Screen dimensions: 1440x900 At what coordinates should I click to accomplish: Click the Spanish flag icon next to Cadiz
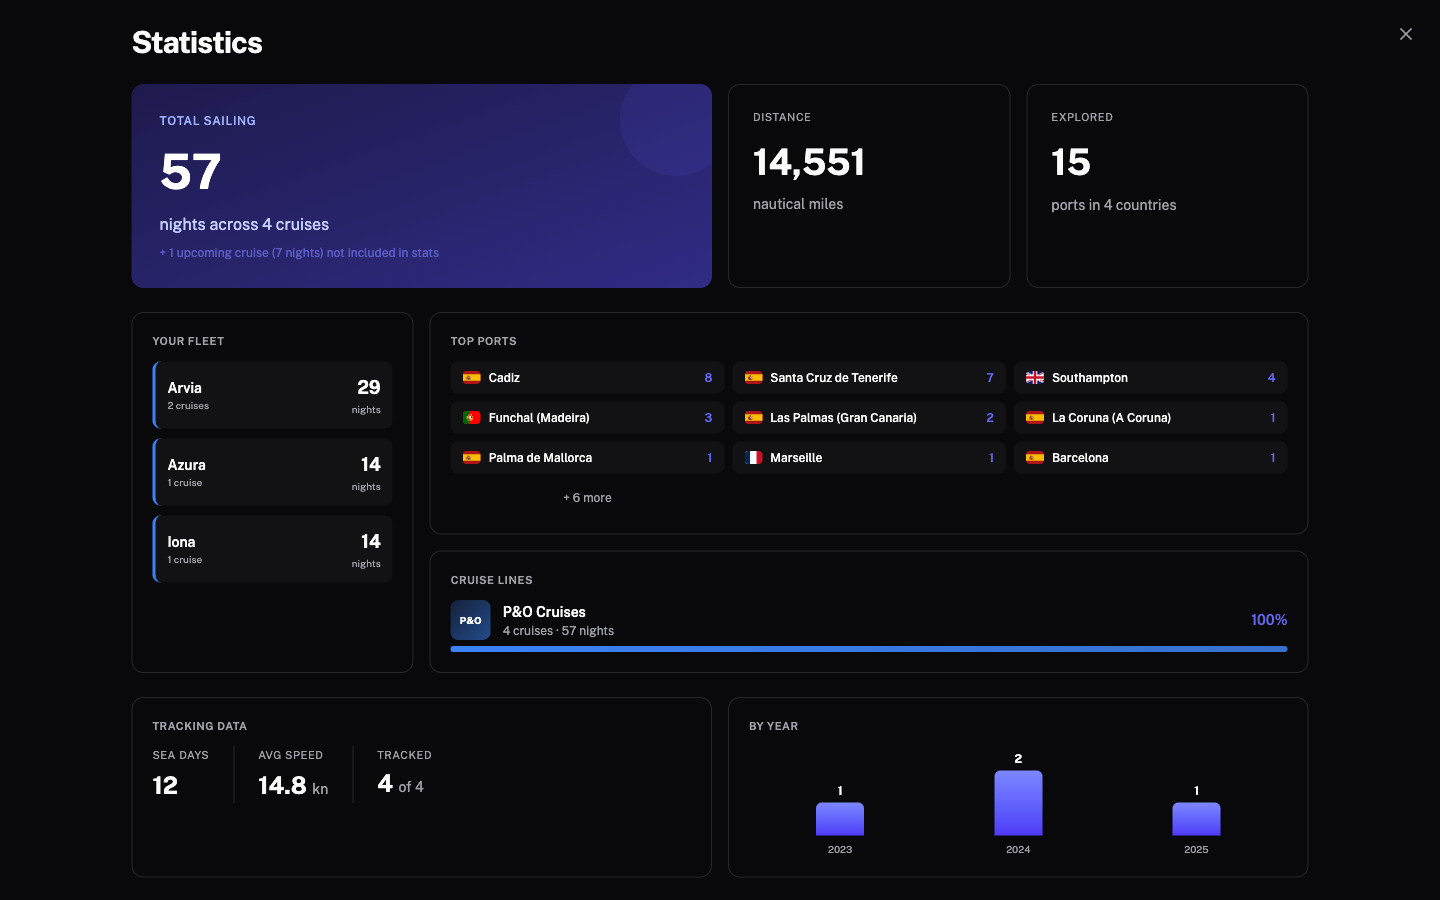point(471,378)
